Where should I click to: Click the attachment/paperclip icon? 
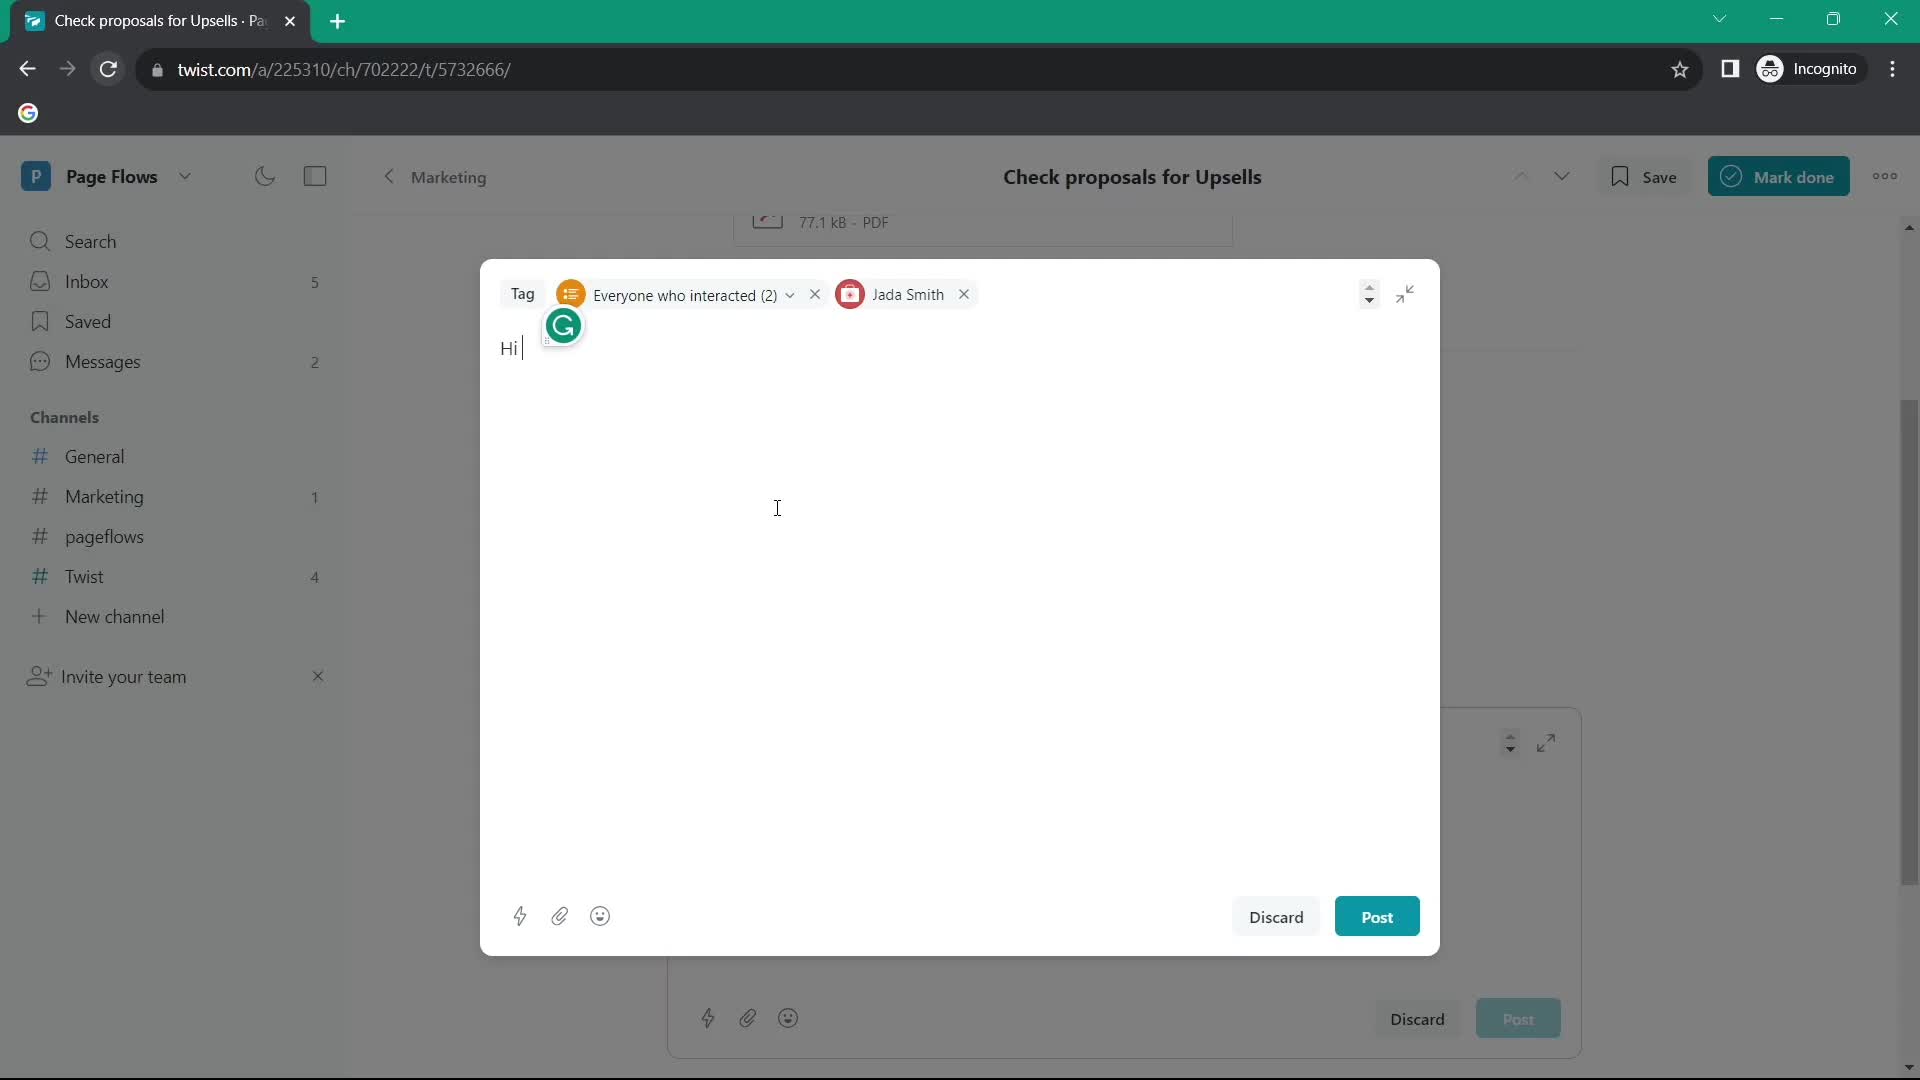(x=559, y=915)
